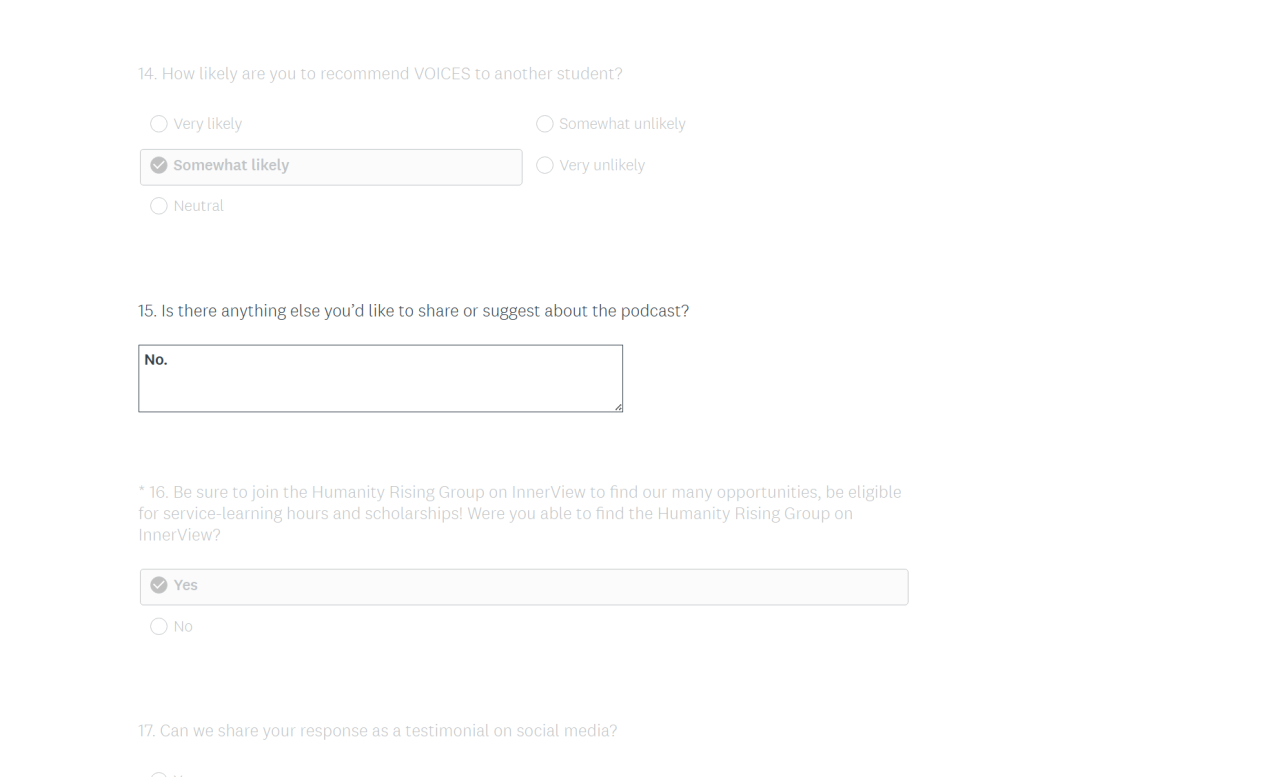Mark the Very unlikely radio circle
This screenshot has height=777, width=1280.
pos(545,166)
